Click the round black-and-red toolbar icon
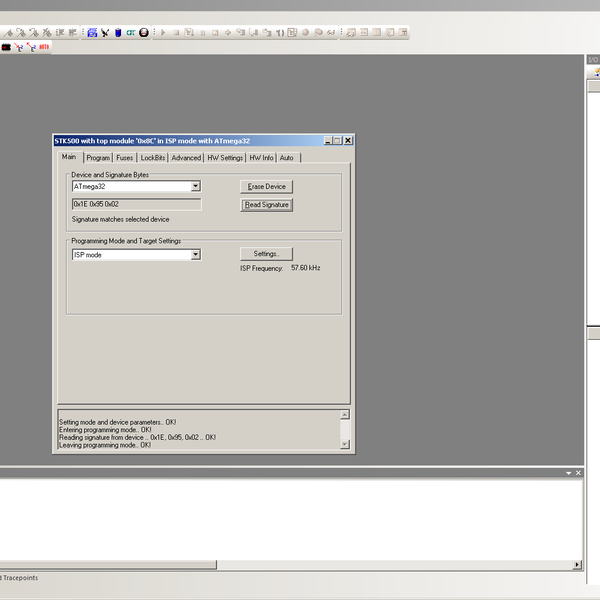The height and width of the screenshot is (600, 600). [x=144, y=32]
